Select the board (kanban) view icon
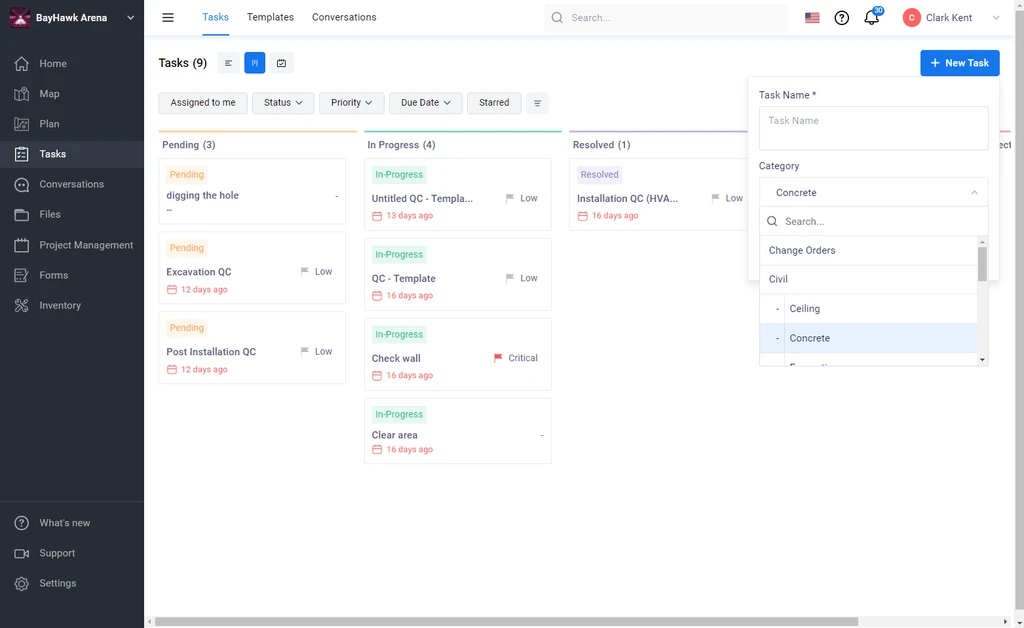This screenshot has height=628, width=1024. [255, 63]
